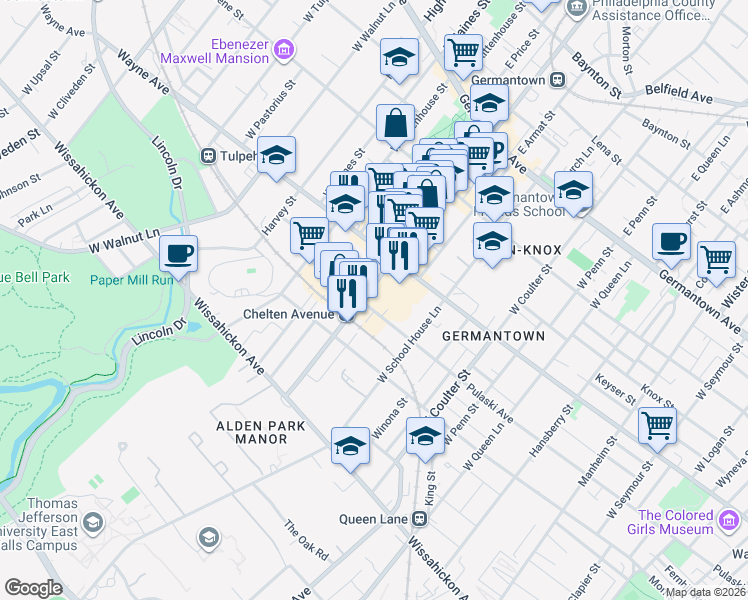Select the school marker next to Winona St

tap(351, 447)
